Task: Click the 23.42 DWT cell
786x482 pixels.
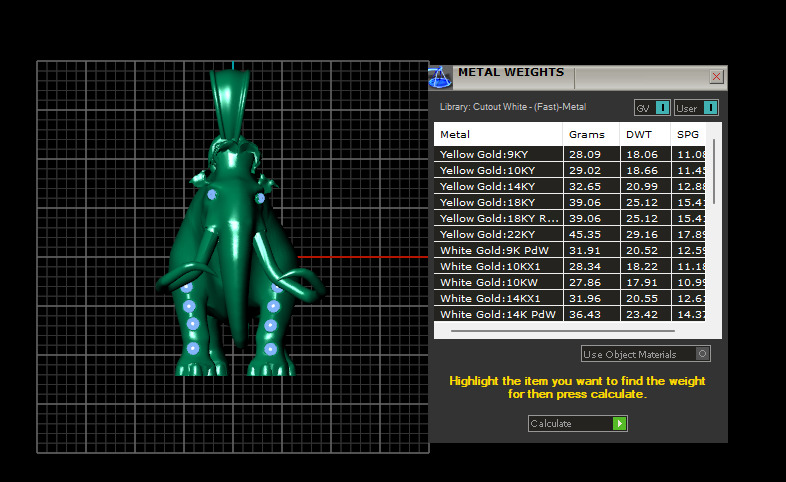Action: pyautogui.click(x=646, y=314)
